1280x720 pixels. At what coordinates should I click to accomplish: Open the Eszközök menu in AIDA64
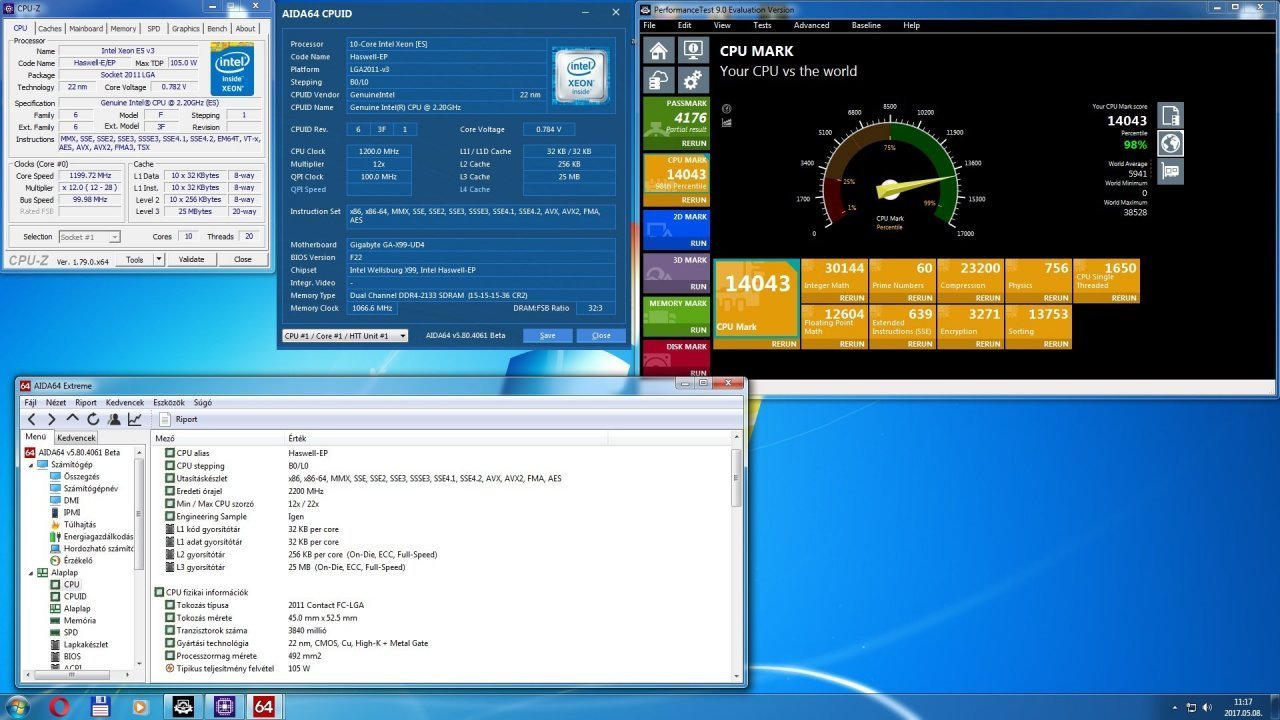tap(168, 402)
